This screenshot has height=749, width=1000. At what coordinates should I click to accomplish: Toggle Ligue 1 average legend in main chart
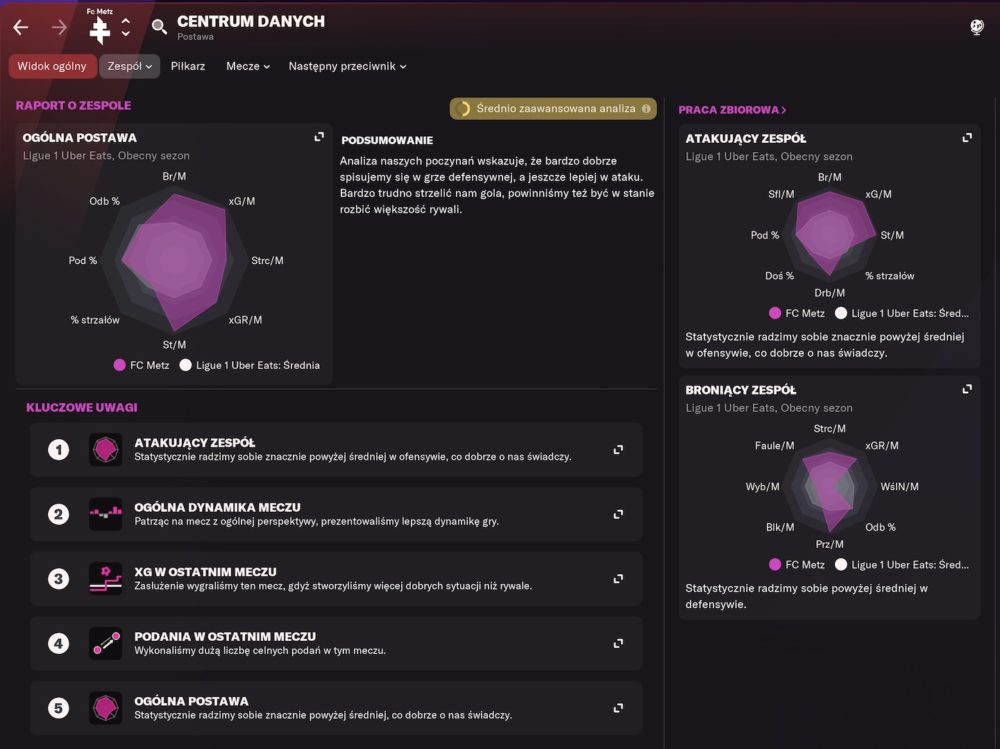pyautogui.click(x=250, y=365)
